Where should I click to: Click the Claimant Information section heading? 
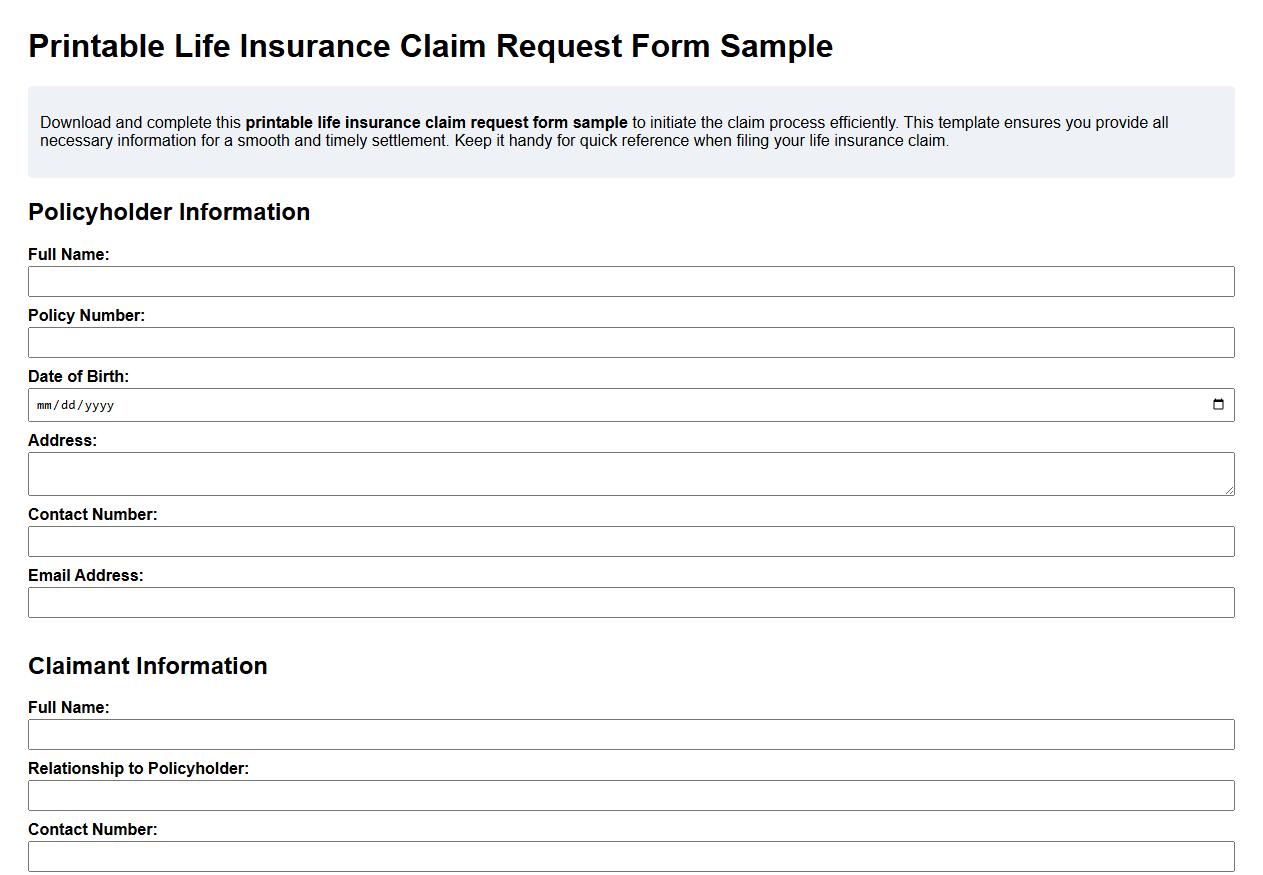pos(148,666)
